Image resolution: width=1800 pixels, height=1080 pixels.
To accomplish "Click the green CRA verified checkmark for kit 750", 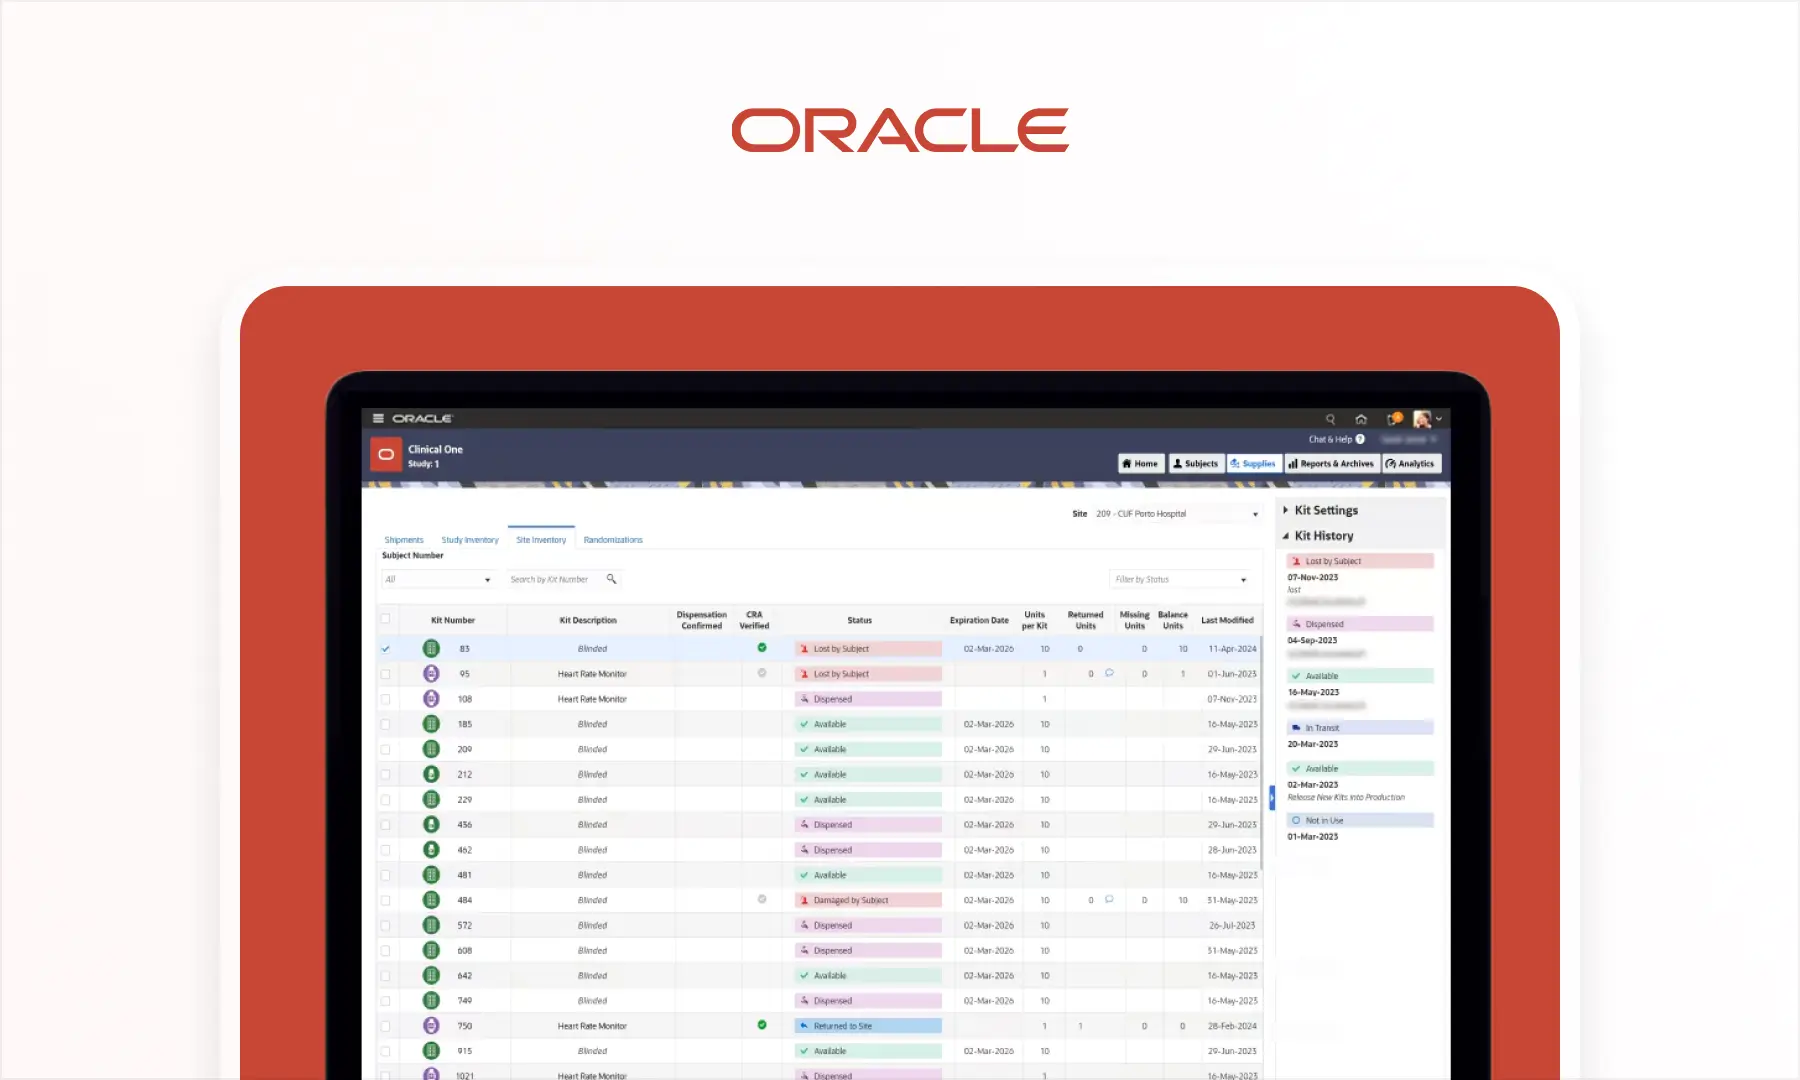I will point(762,1025).
